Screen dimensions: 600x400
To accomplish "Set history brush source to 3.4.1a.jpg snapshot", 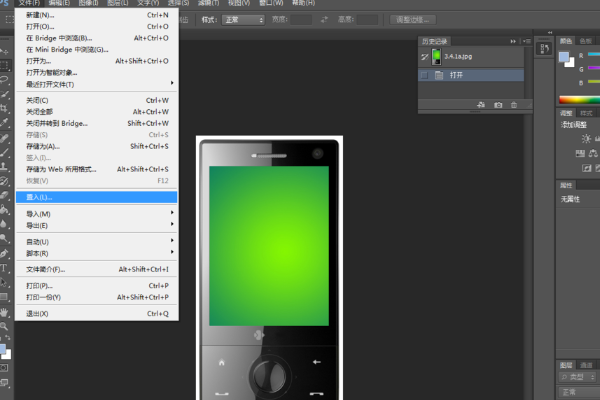I will click(424, 57).
